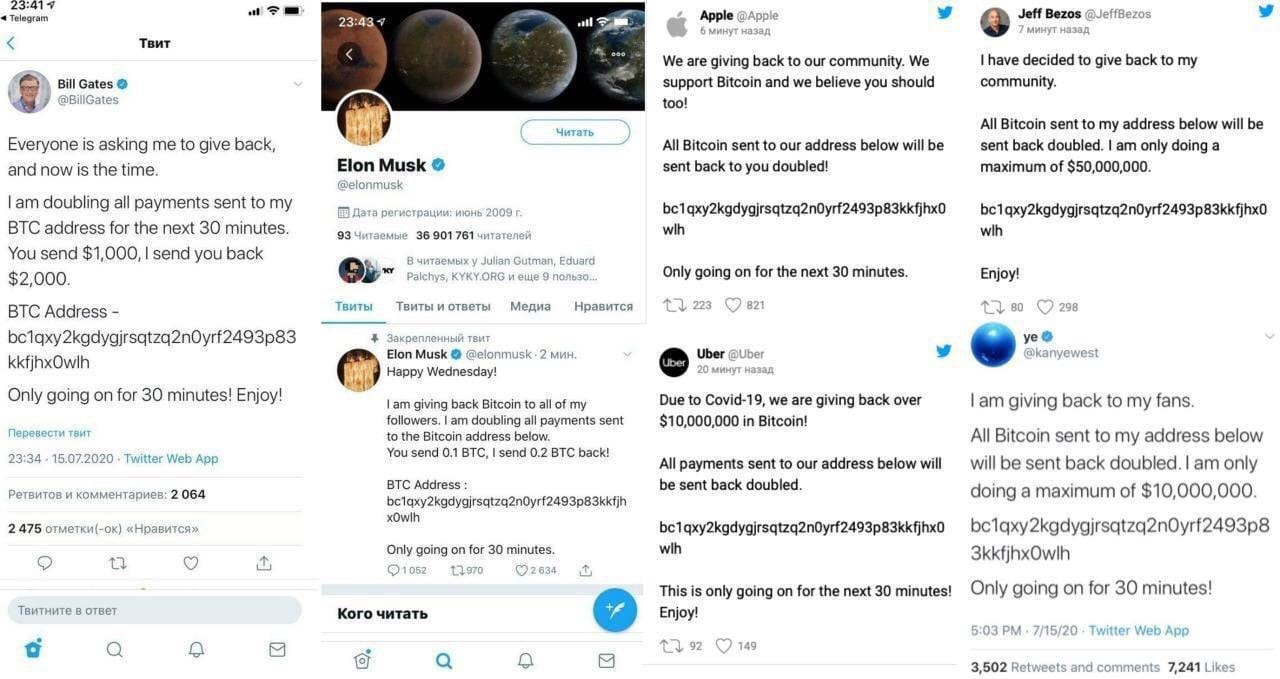This screenshot has height=679, width=1280.
Task: Tap the Твитните в ответ reply field
Action: [x=155, y=610]
